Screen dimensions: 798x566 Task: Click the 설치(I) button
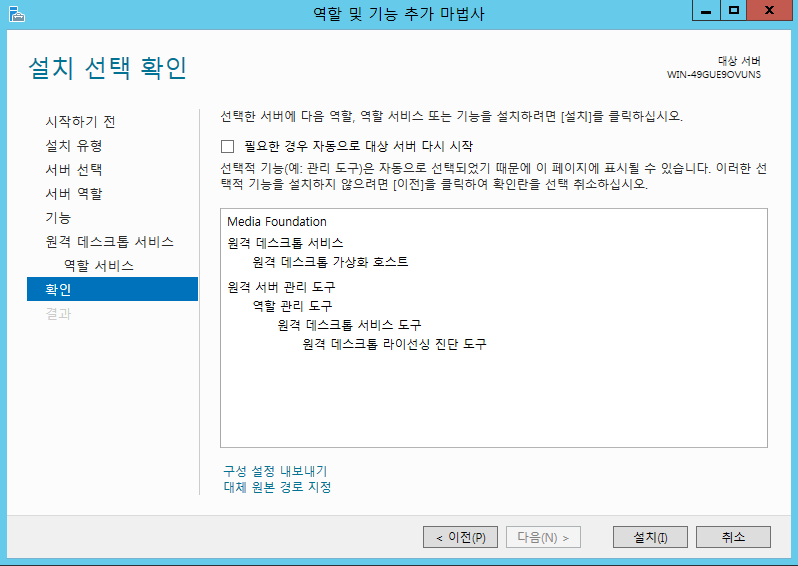pos(650,537)
